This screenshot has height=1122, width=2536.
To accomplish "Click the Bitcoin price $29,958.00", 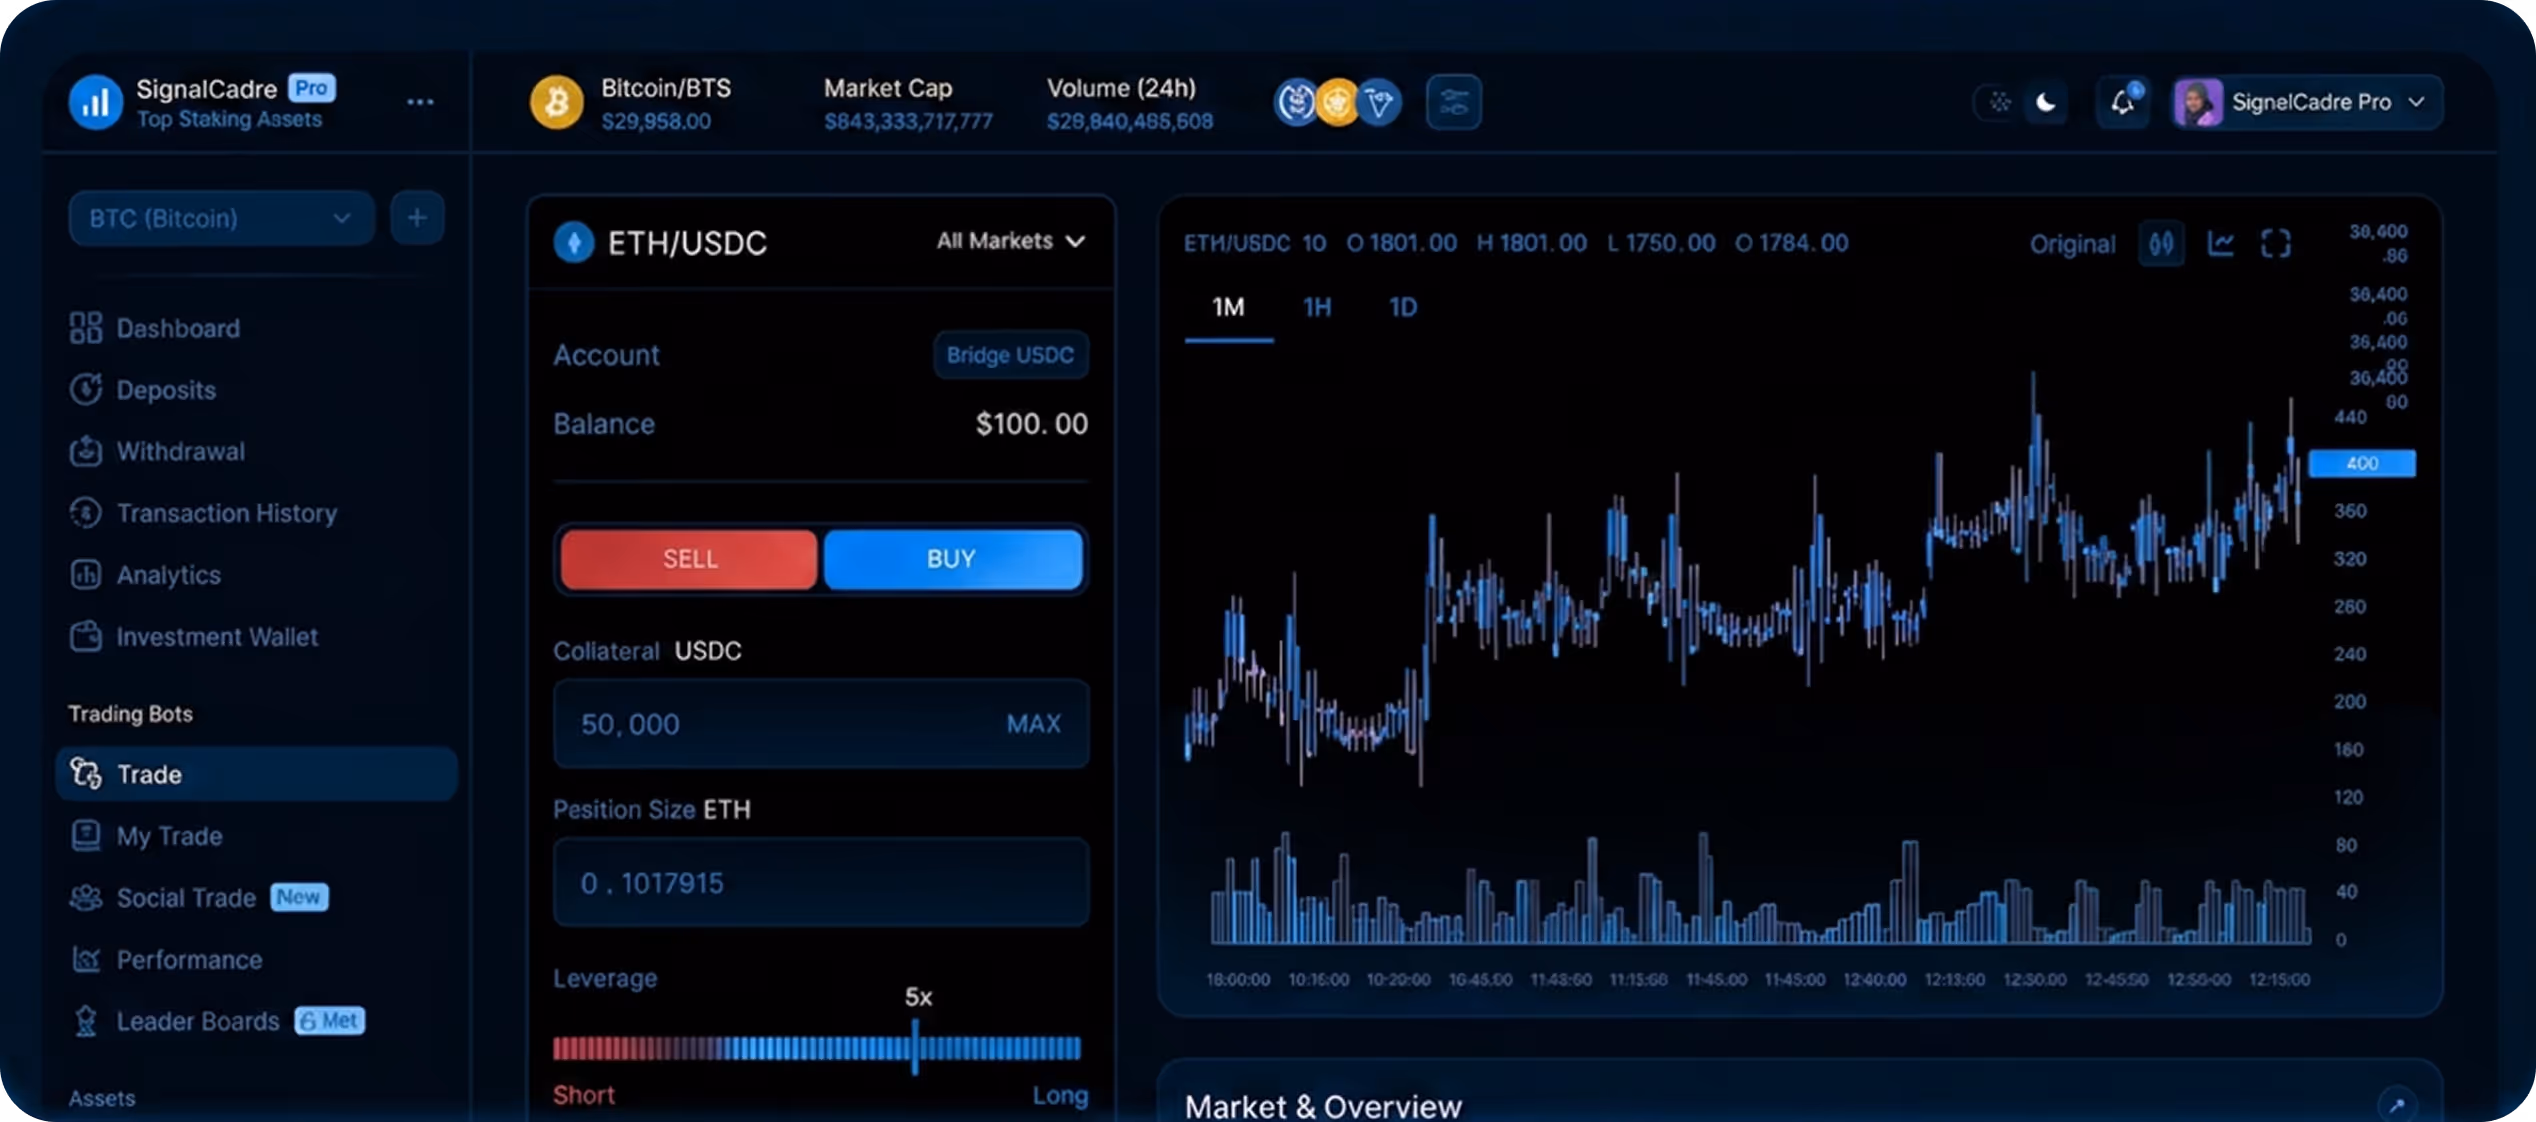I will pos(656,121).
